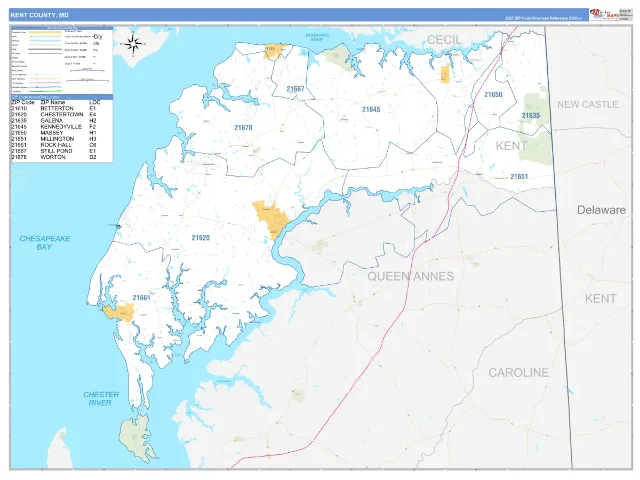Image resolution: width=640 pixels, height=480 pixels.
Task: Click the QUEEN ANNES county label
Action: click(x=411, y=276)
